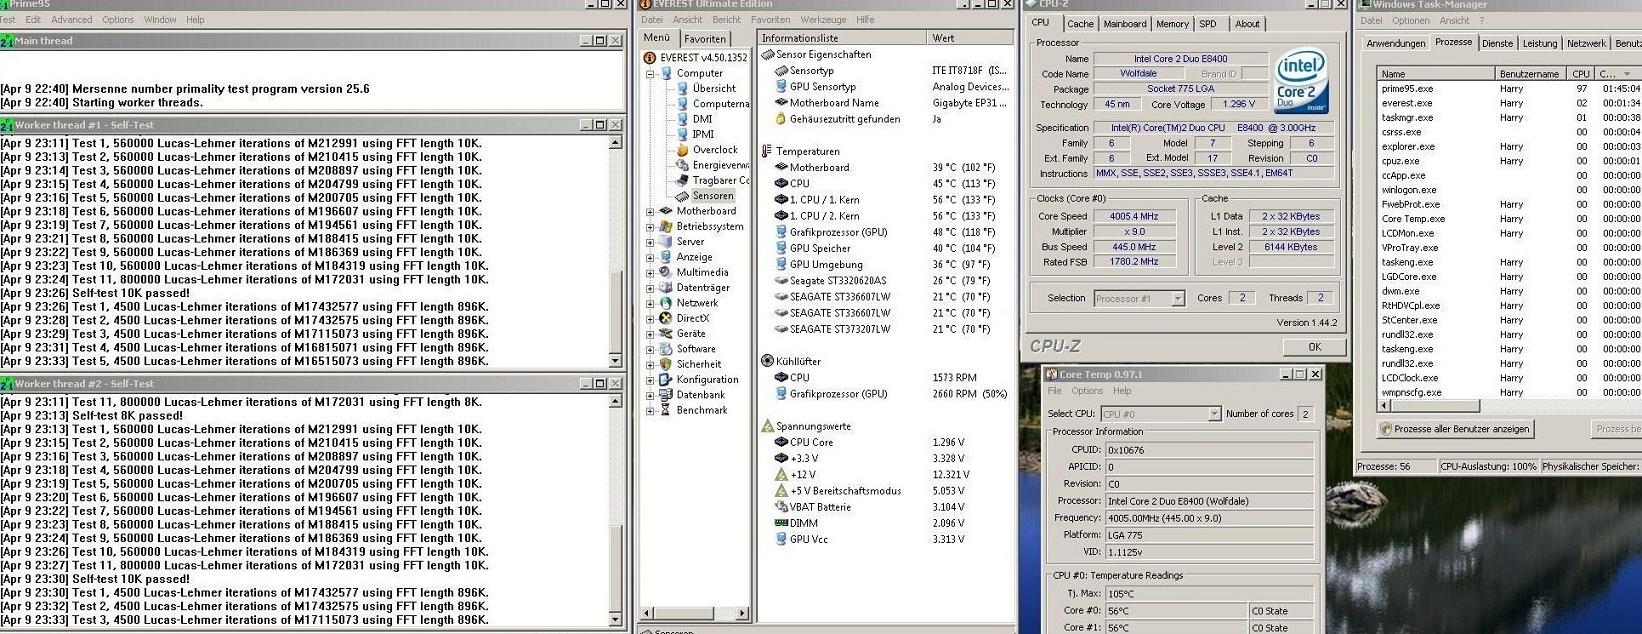Click the Temperaturen thermometer icon
1642x634 pixels.
click(767, 151)
